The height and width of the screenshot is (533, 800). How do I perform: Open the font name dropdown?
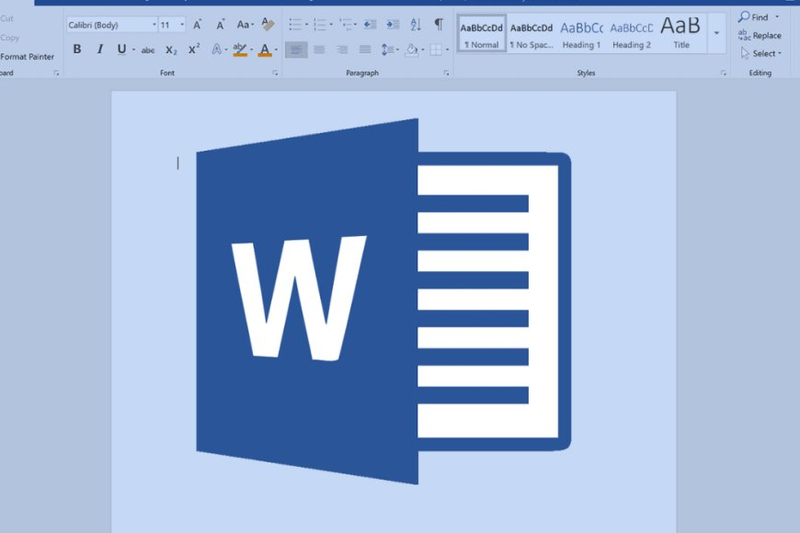coord(154,24)
